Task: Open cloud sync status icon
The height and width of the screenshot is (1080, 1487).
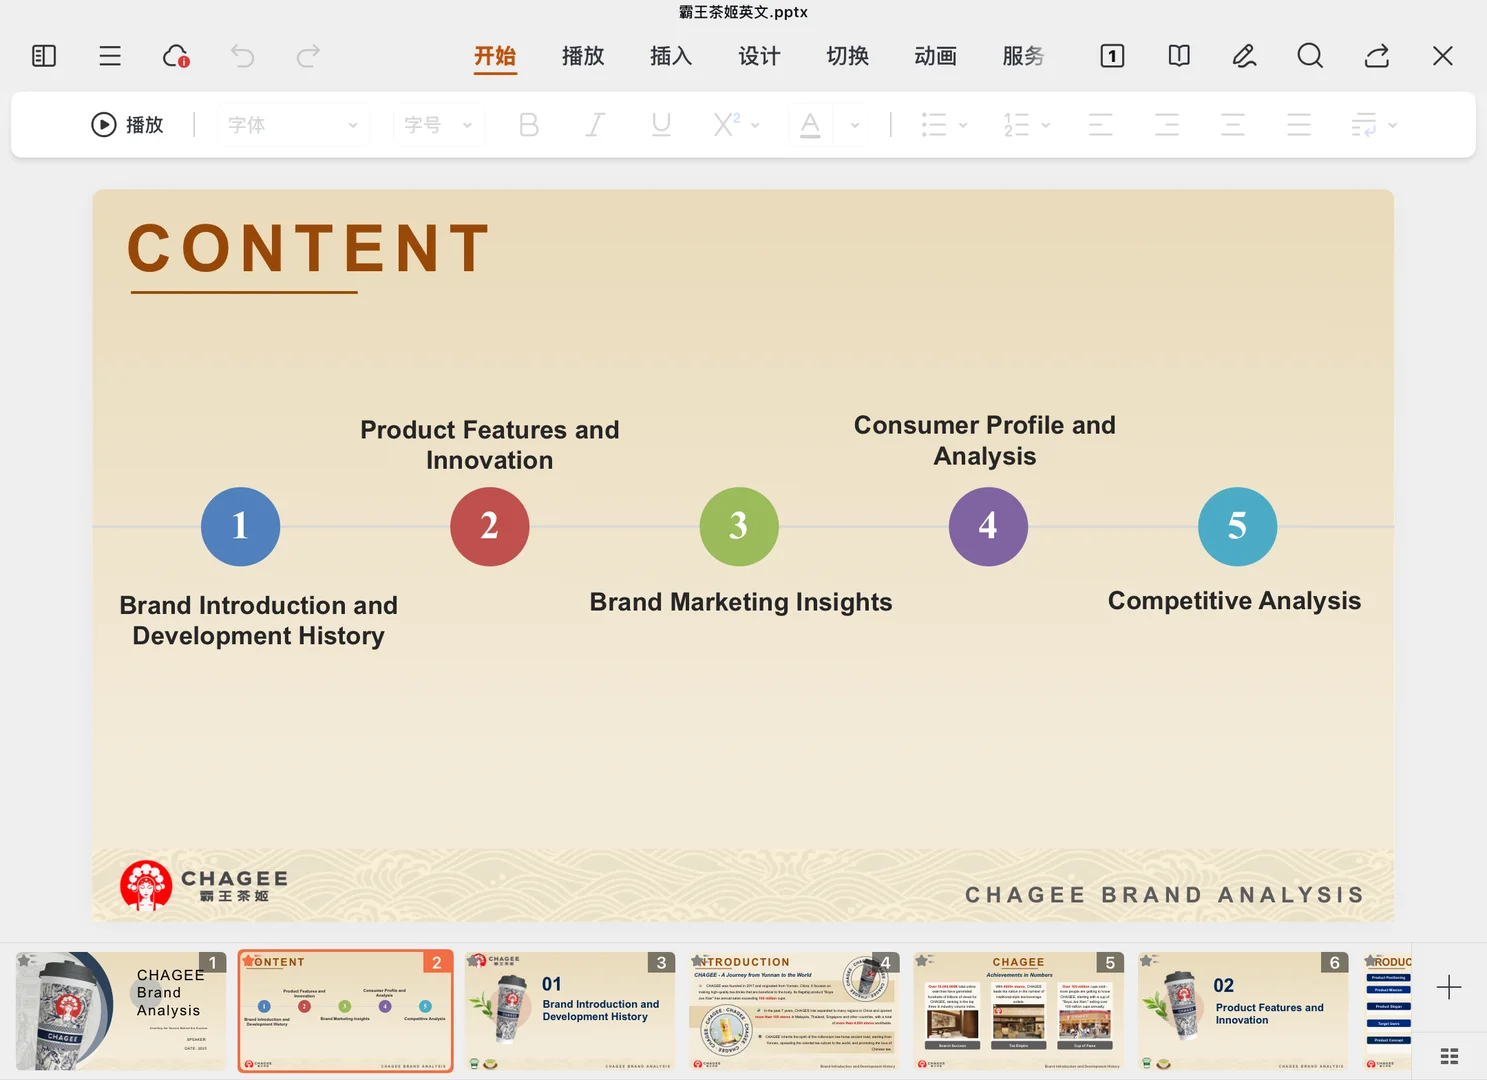Action: [x=176, y=56]
